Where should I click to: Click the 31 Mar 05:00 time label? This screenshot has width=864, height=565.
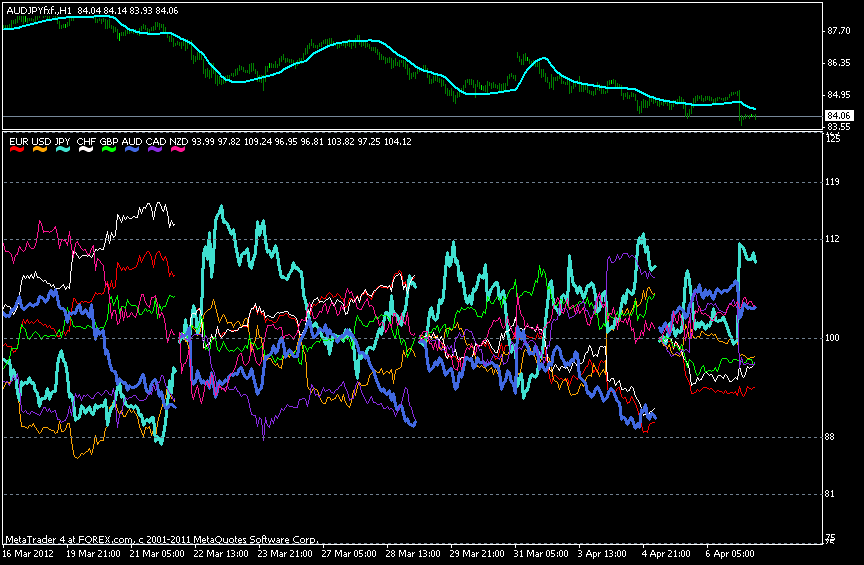click(x=541, y=554)
